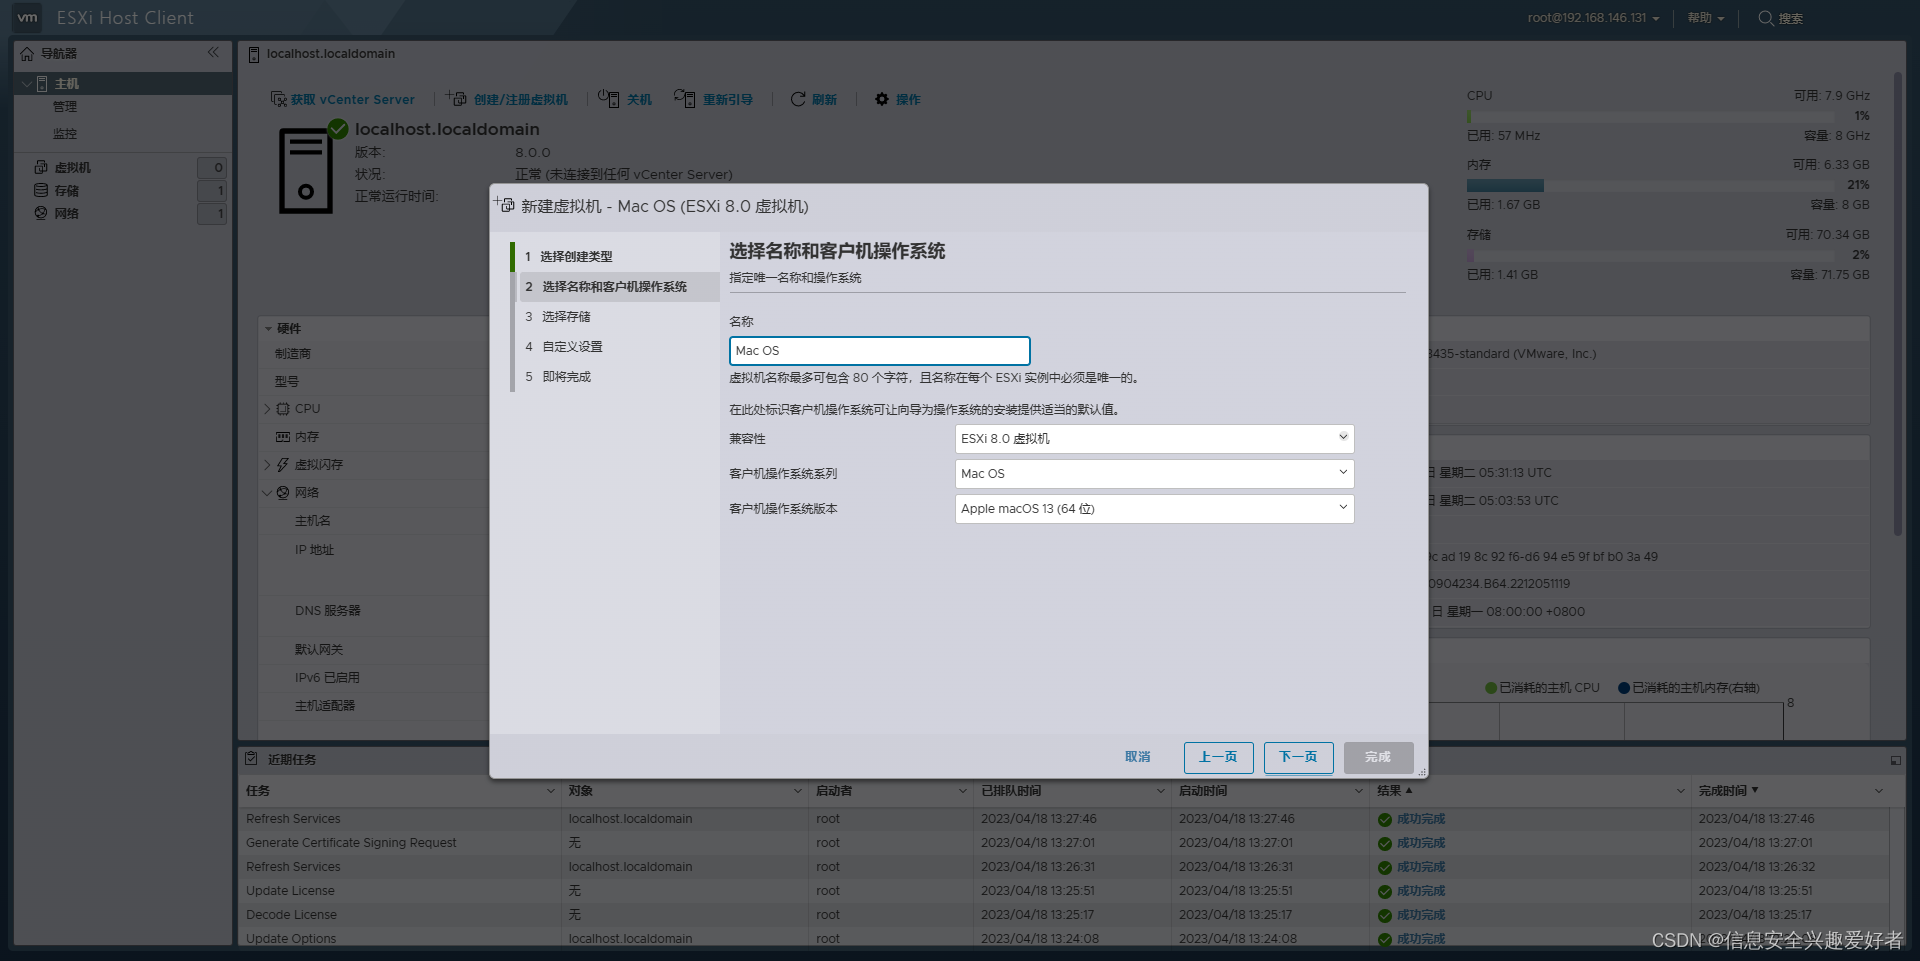Go to wizard step 1 Select creation type

point(615,257)
